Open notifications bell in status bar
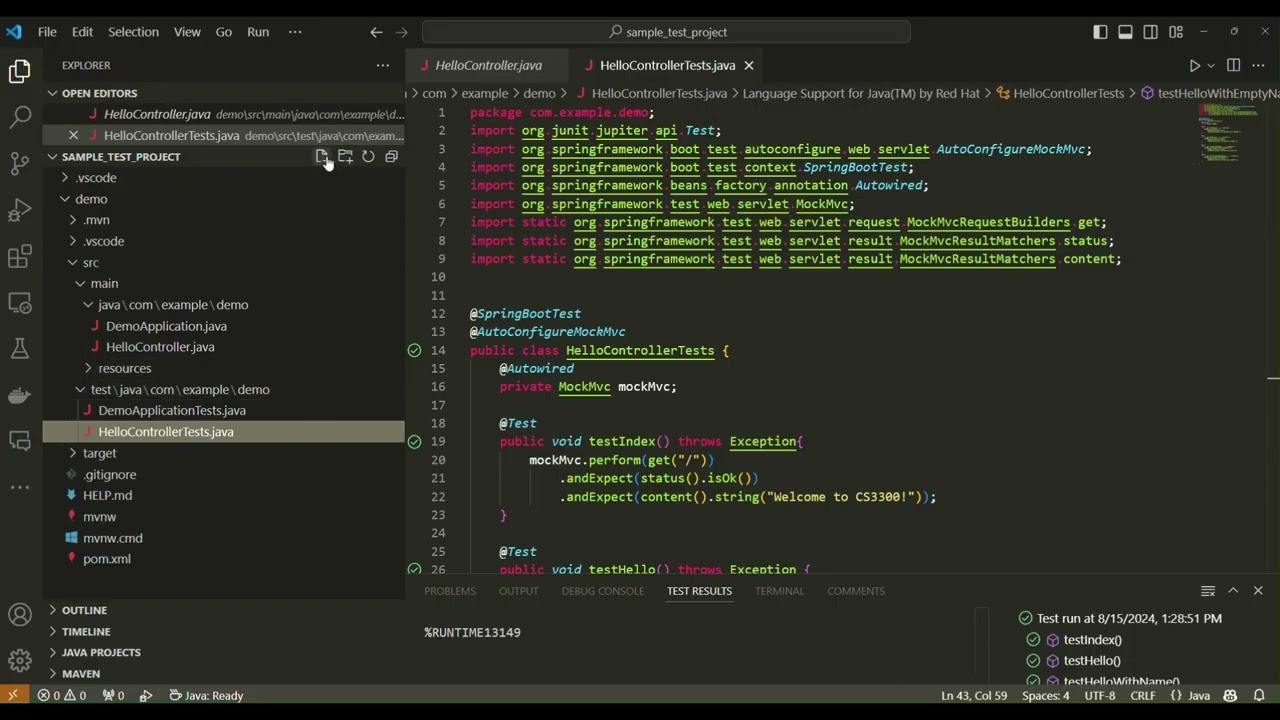Screen dimensions: 1280x720 tap(1260, 695)
